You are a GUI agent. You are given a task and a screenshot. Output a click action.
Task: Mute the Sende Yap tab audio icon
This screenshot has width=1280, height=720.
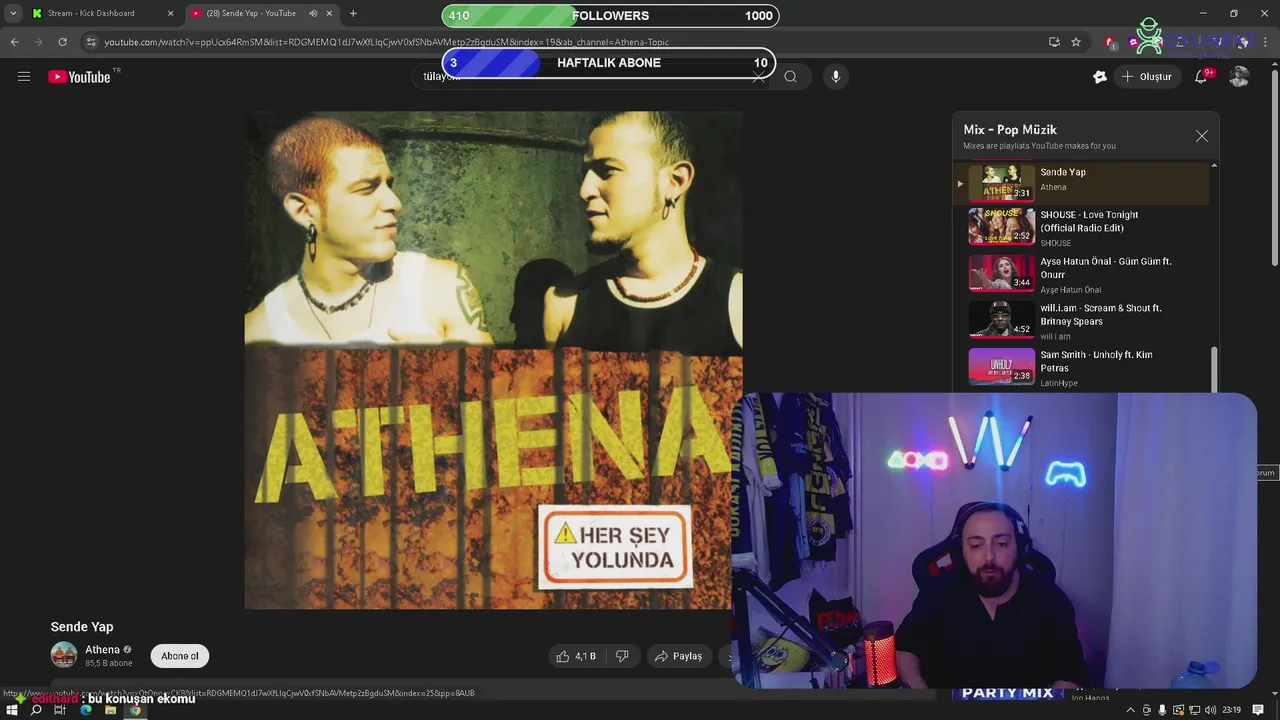pos(313,13)
